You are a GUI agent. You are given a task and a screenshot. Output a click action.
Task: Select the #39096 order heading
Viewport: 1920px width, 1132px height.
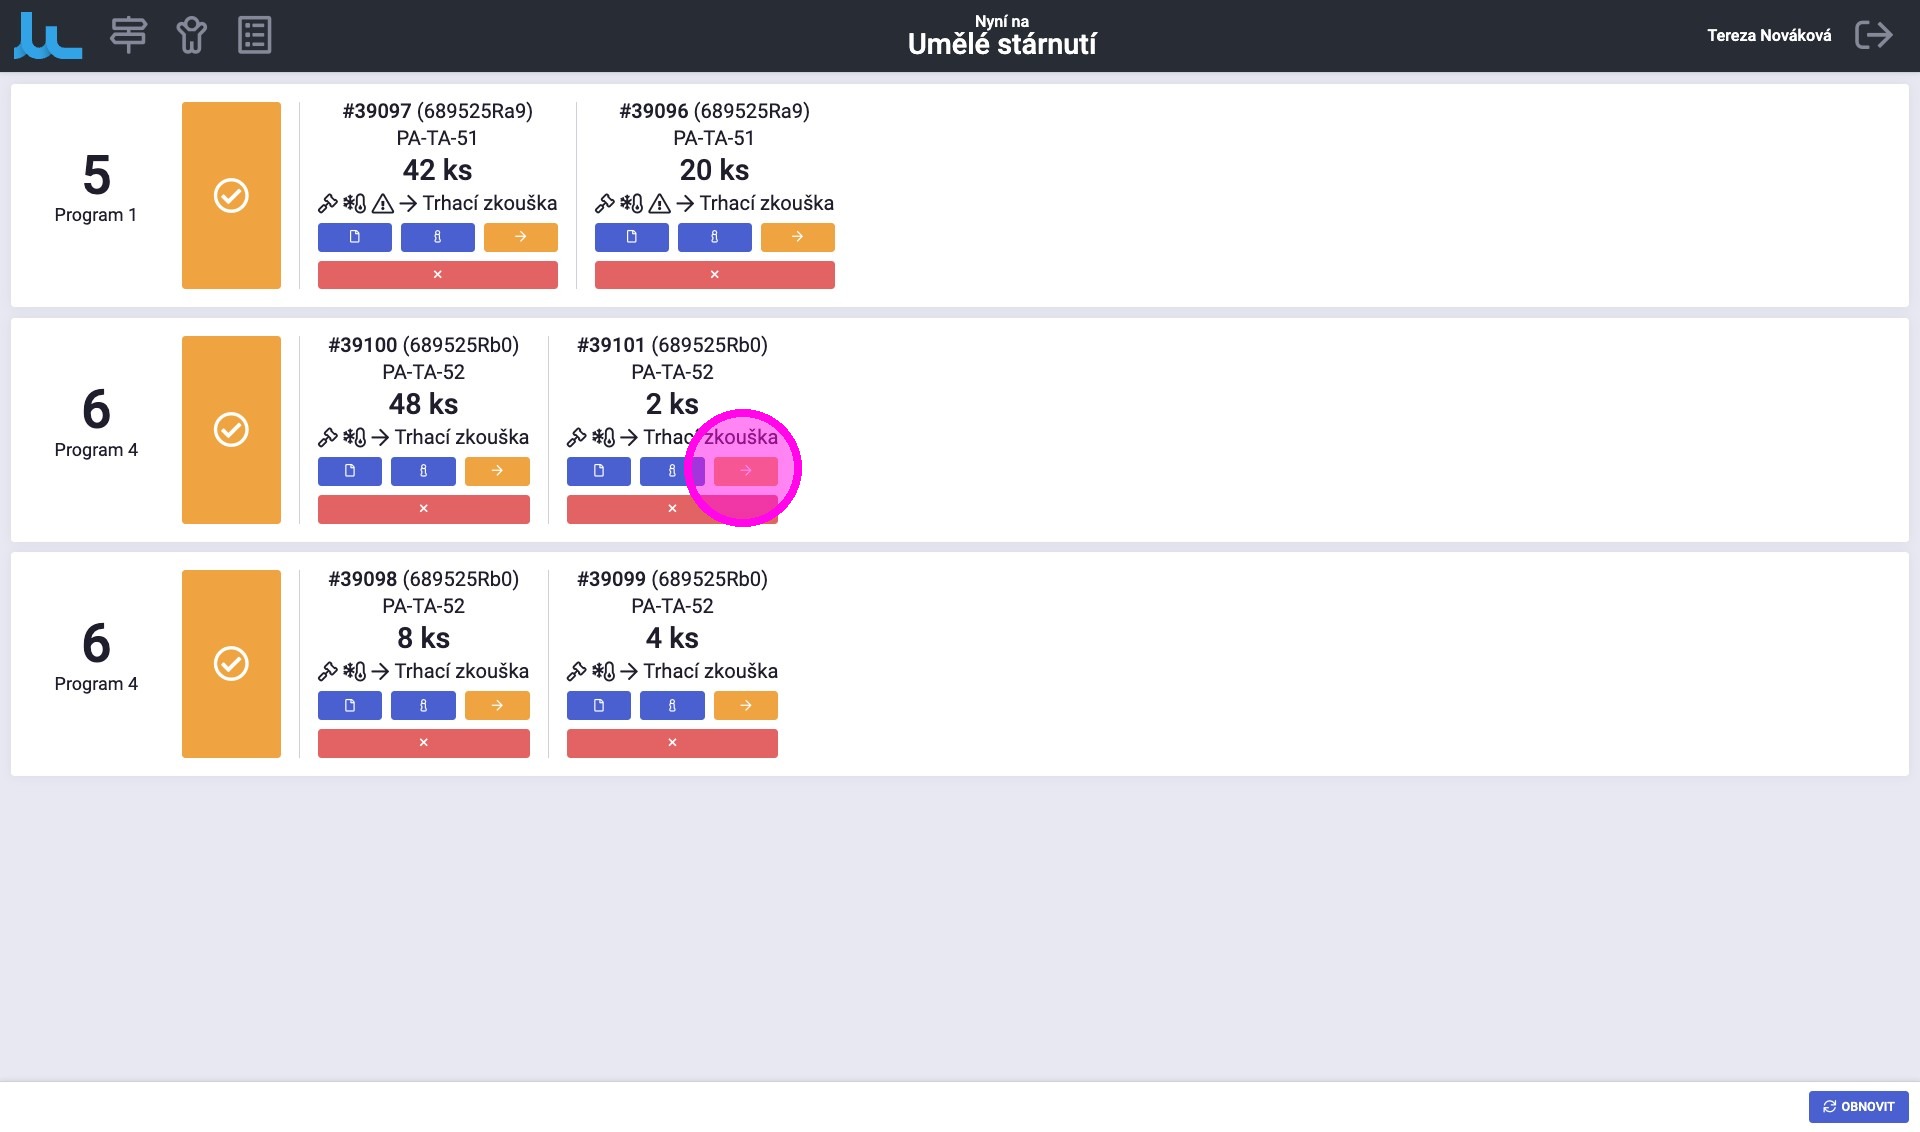pyautogui.click(x=714, y=111)
